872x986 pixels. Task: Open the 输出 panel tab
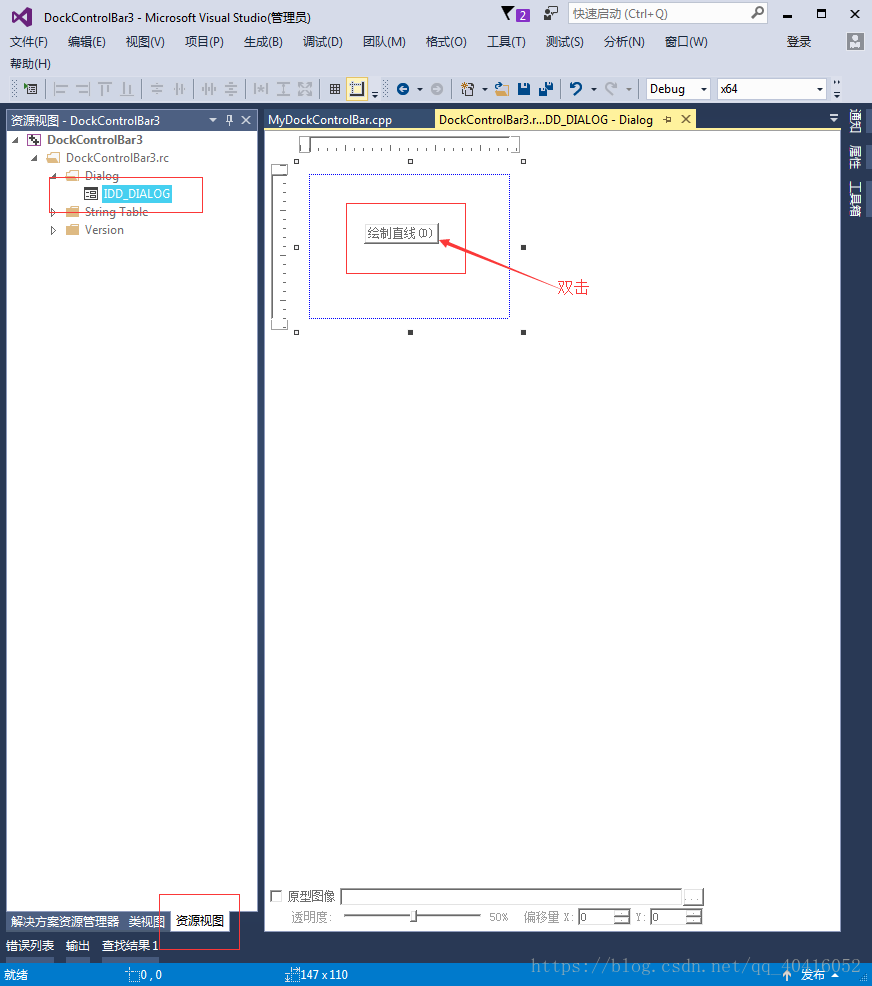tap(78, 946)
